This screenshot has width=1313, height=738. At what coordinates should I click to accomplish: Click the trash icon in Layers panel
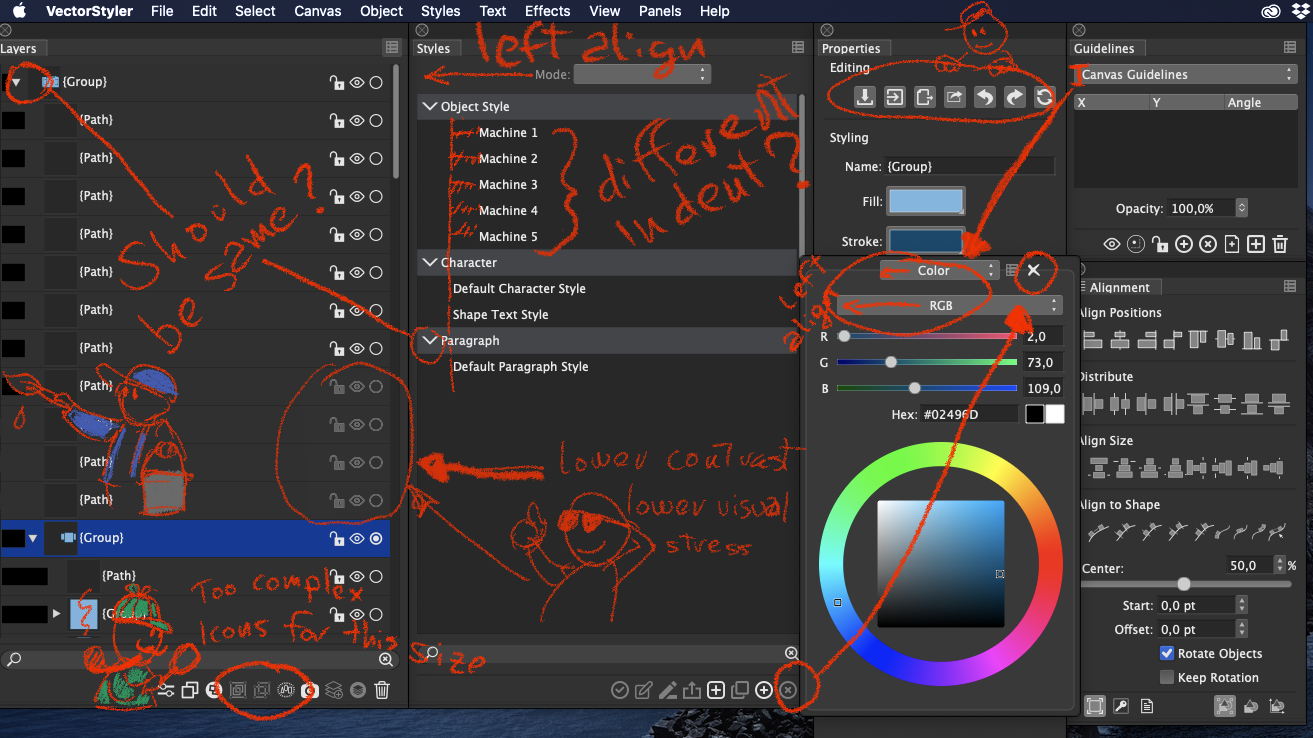[381, 690]
